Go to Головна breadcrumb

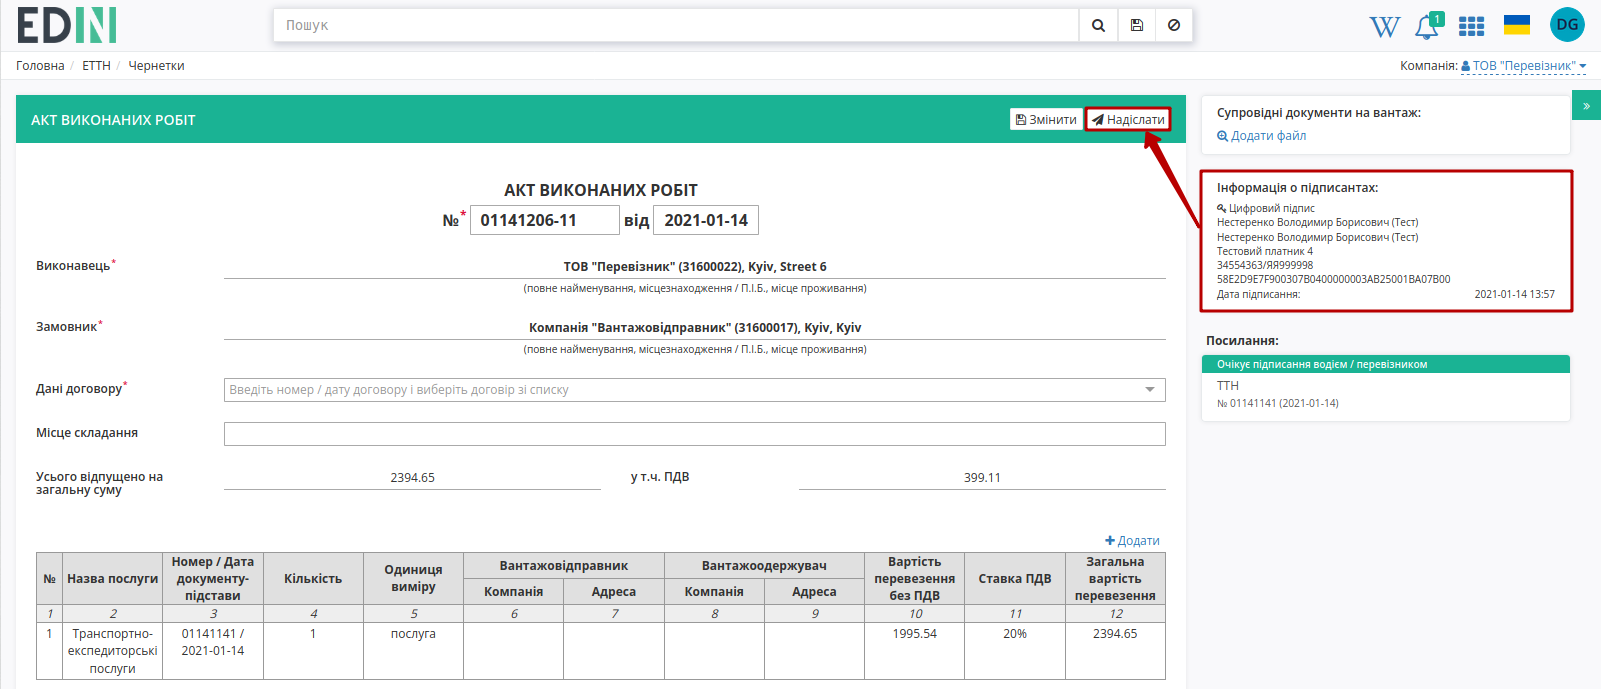click(40, 66)
